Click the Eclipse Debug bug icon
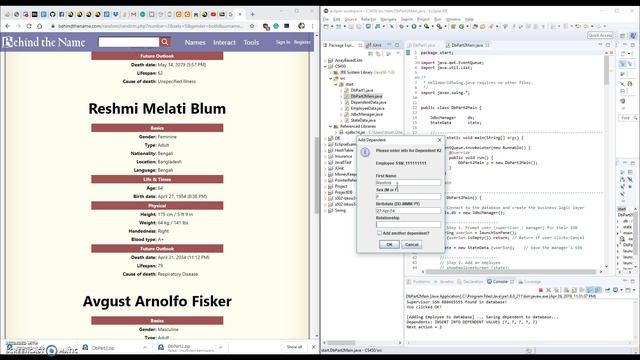Viewport: 640px width, 360px height. 402,27
